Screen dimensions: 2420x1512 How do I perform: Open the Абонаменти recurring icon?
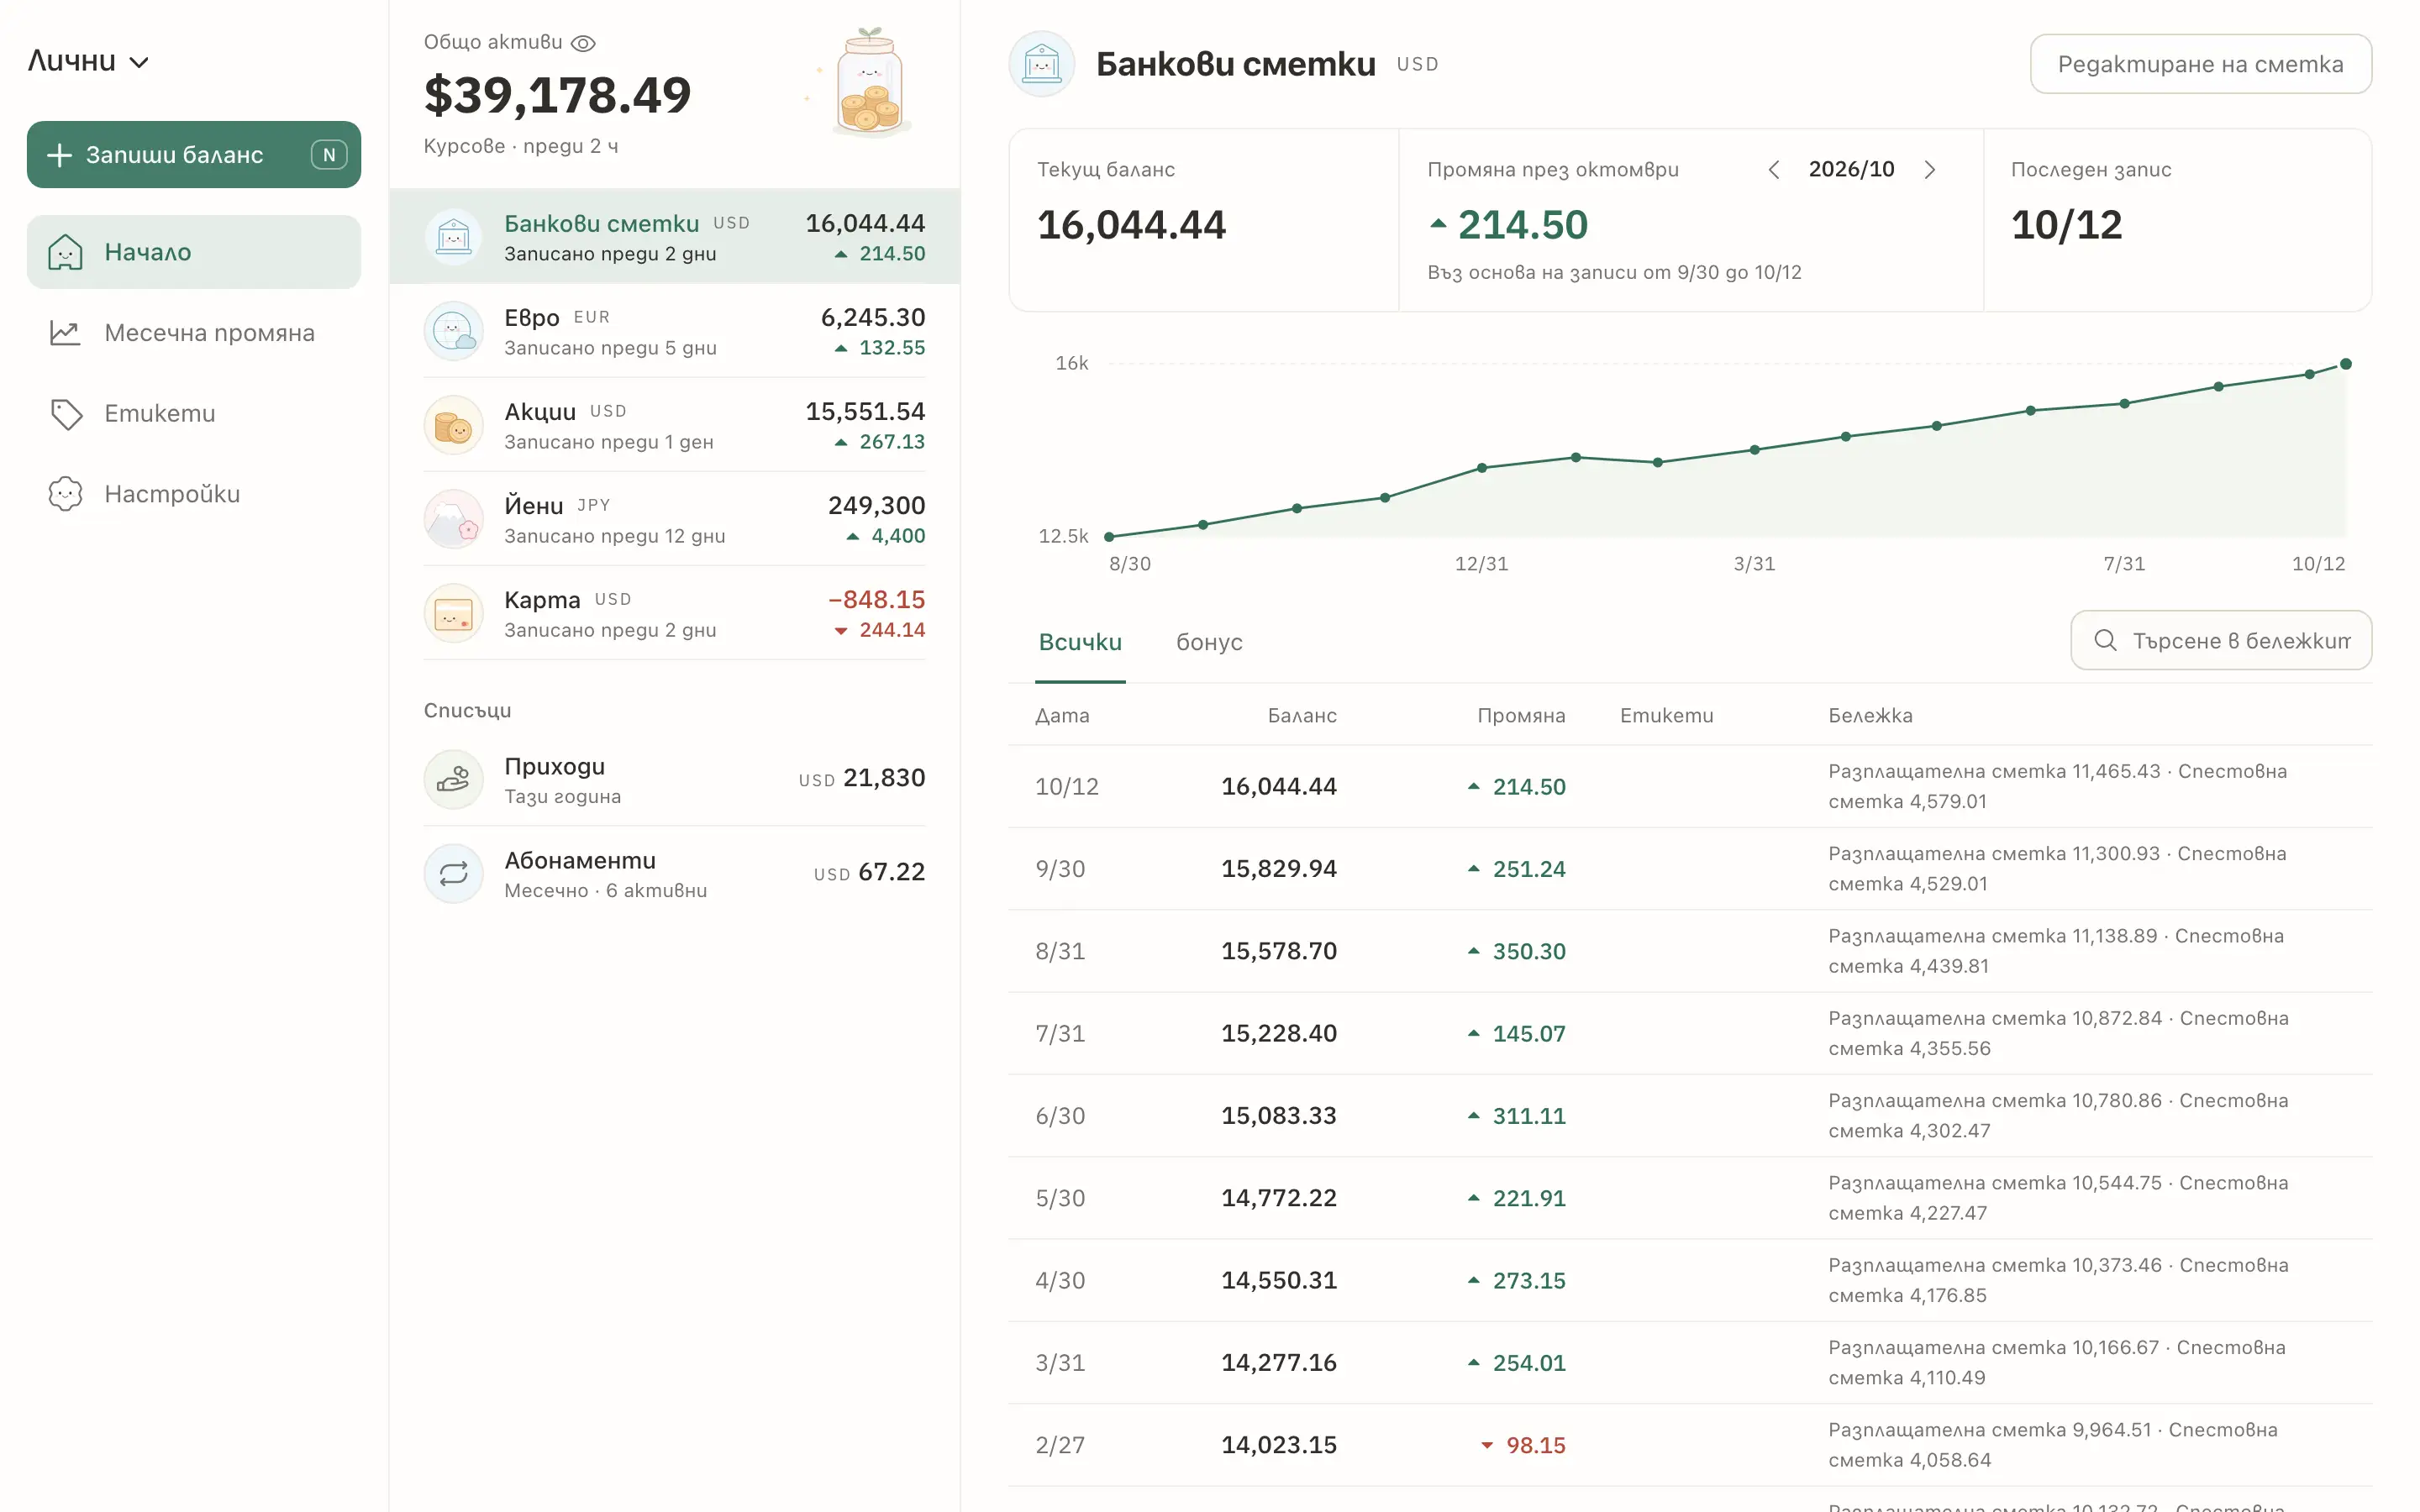(x=453, y=873)
